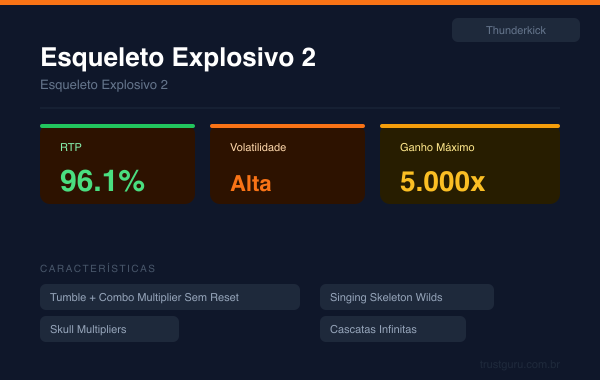Click the Alta volatility value
This screenshot has height=380, width=600.
(251, 183)
